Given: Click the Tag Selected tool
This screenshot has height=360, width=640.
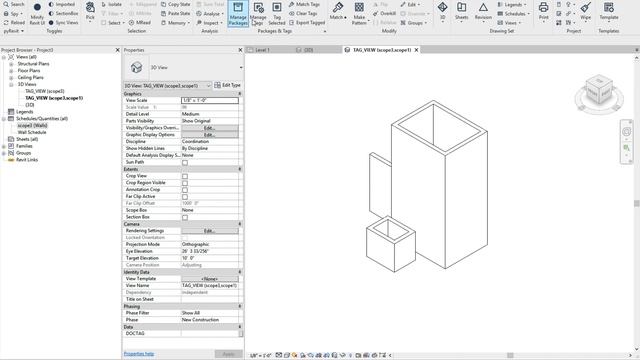Looking at the screenshot, I should pos(277,13).
